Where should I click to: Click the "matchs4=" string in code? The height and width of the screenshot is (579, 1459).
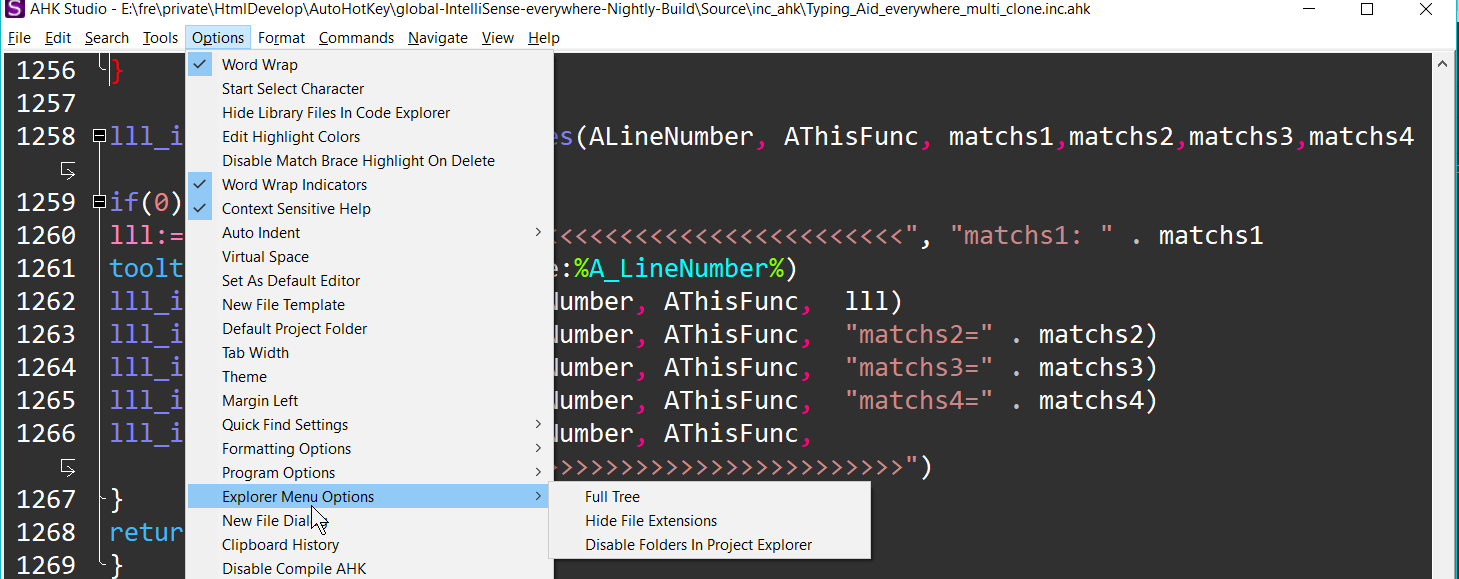pos(919,400)
